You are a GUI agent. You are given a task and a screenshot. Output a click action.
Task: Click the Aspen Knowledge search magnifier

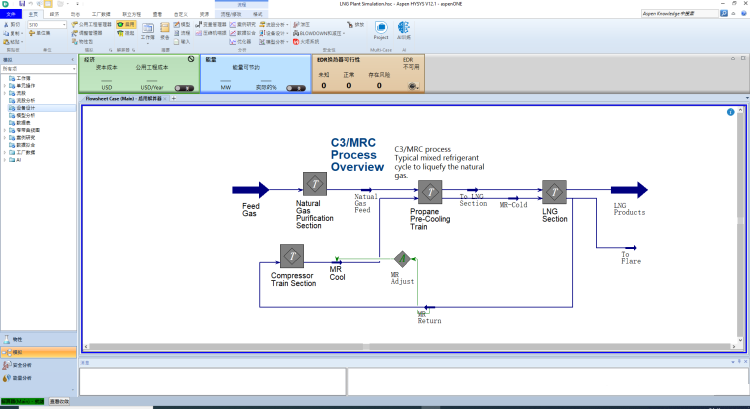724,13
